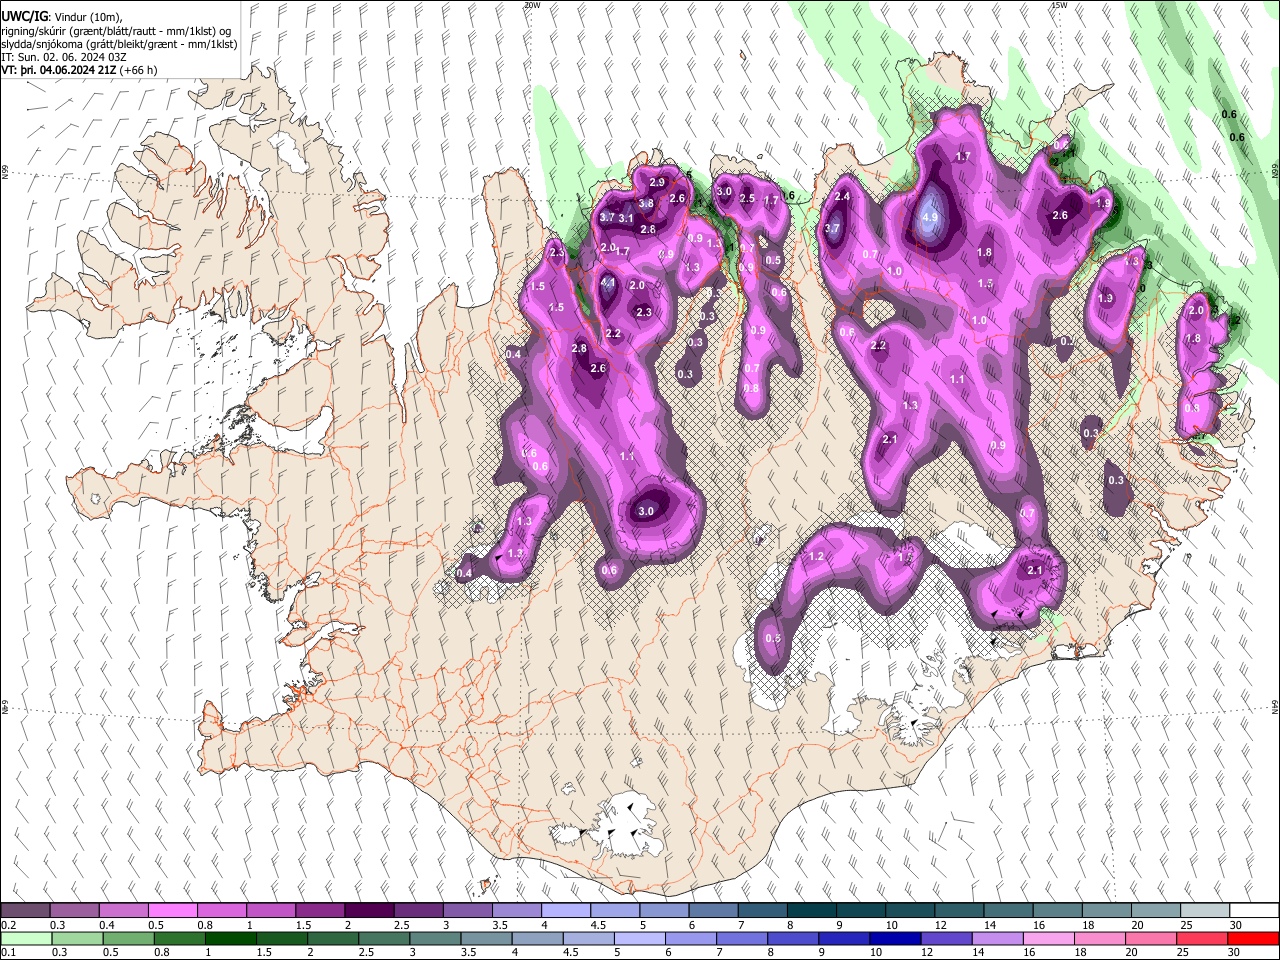Click the initial time 'IT: Sun. 02. 06. 2024 03Z'
1280x960 pixels.
click(x=64, y=57)
